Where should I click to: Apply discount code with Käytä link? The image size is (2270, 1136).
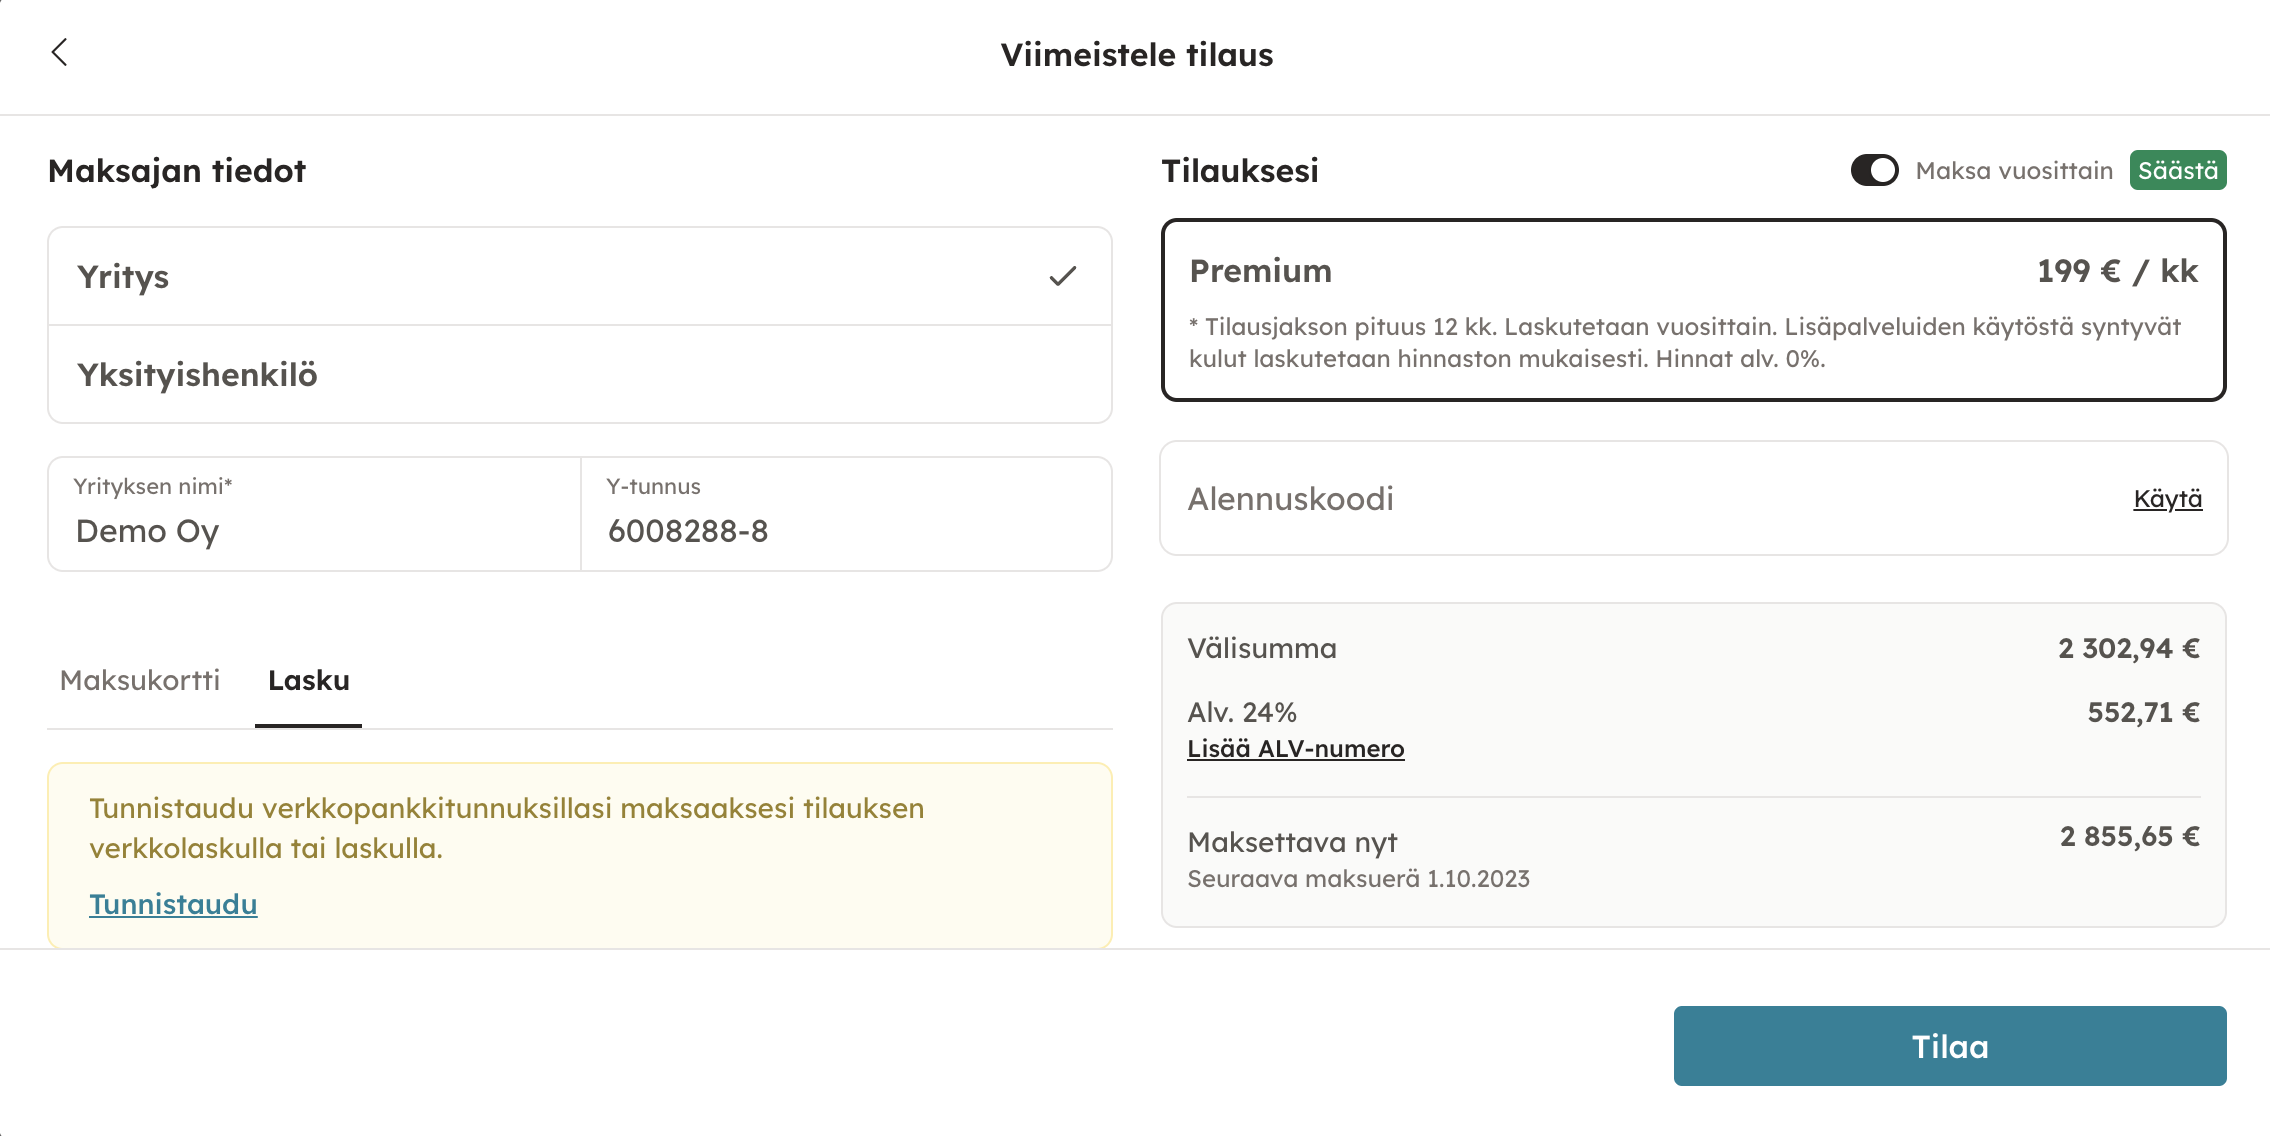[2167, 498]
